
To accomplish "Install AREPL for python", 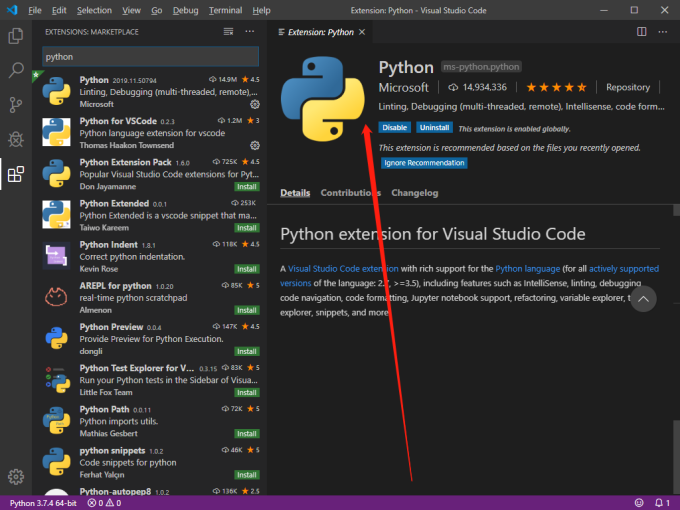I will (x=247, y=311).
